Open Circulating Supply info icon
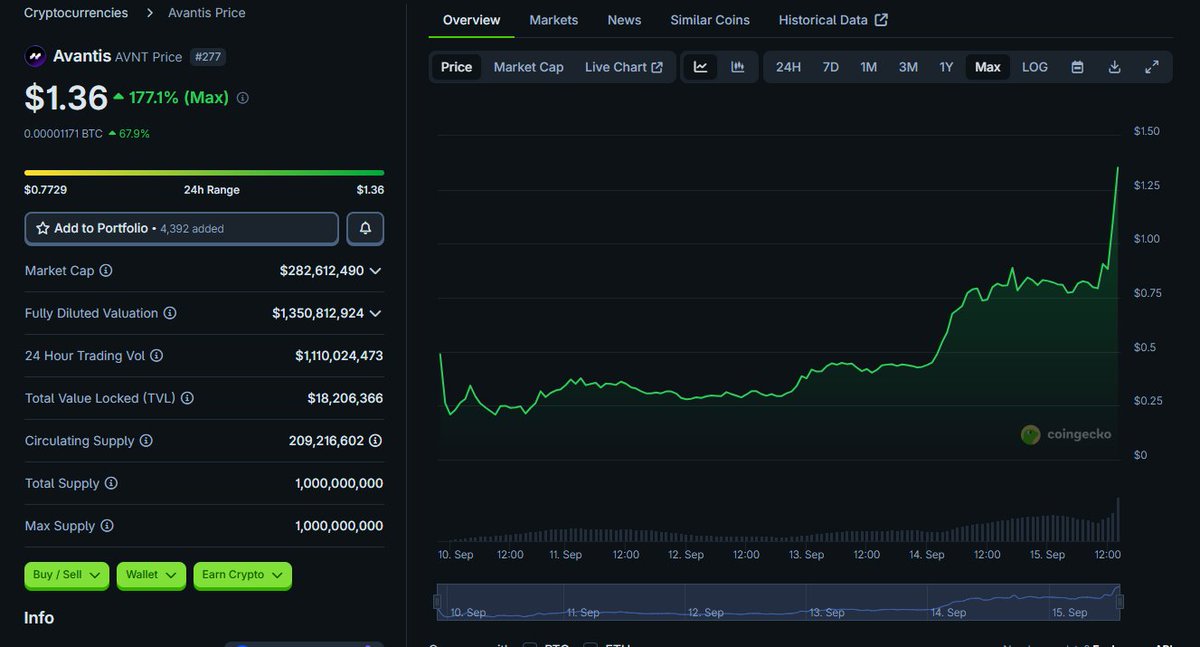This screenshot has height=647, width=1200. pyautogui.click(x=146, y=441)
